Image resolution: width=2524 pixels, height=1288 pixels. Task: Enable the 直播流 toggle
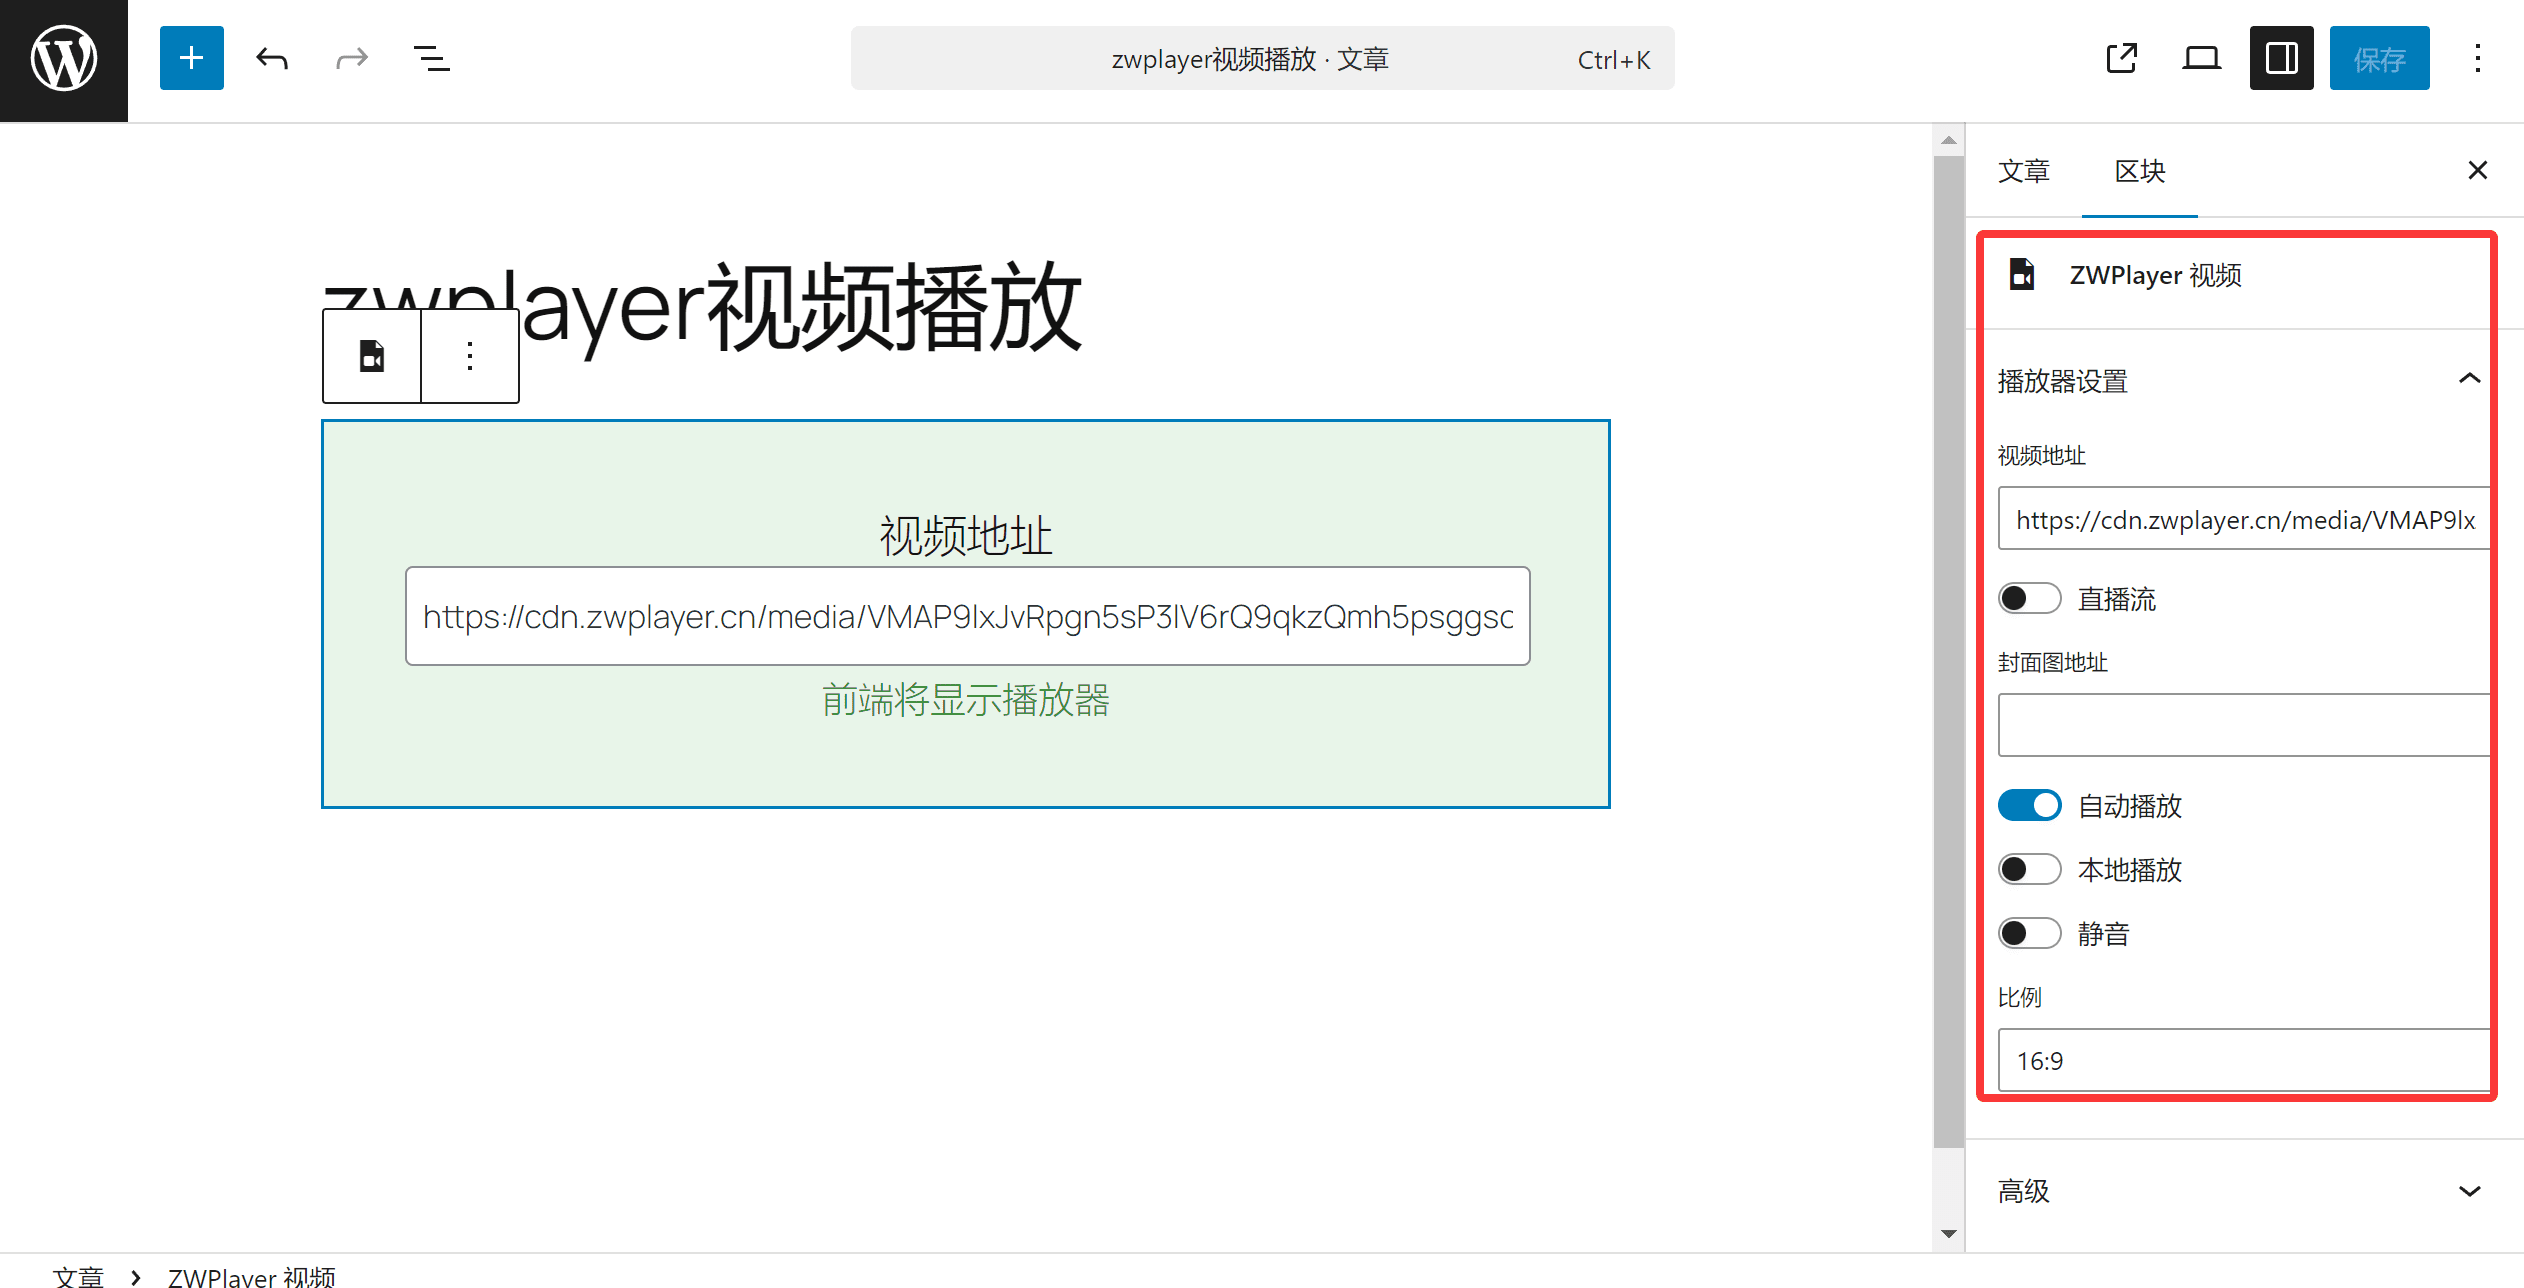(2029, 597)
